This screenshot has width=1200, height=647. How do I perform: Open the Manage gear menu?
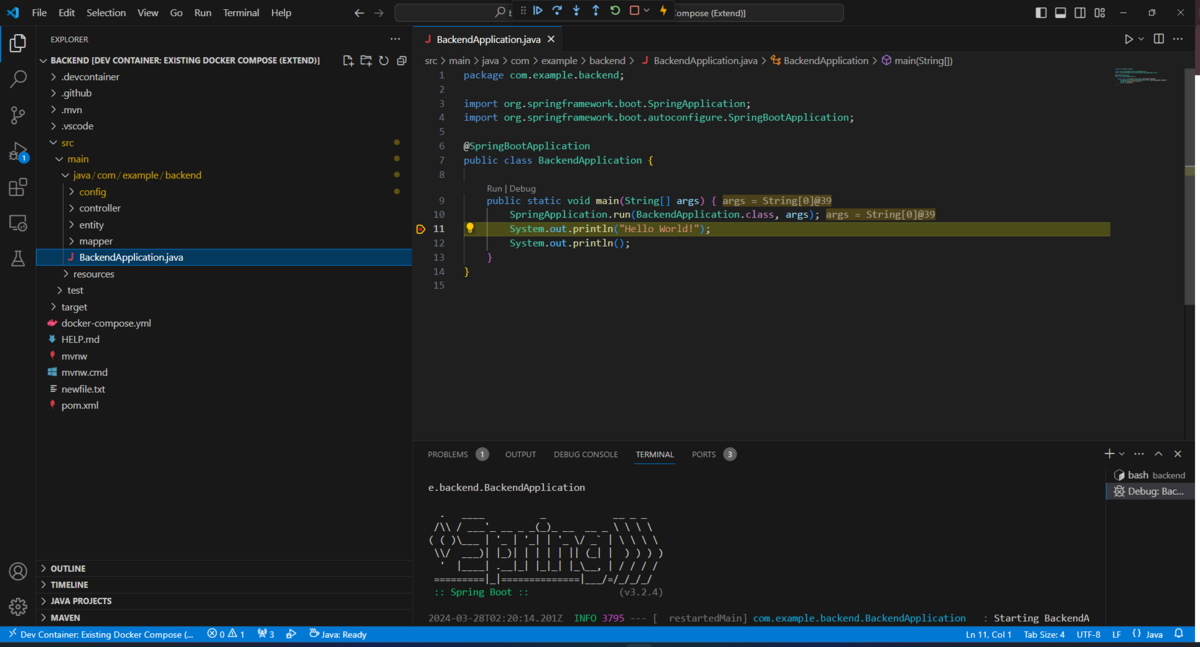click(x=18, y=607)
